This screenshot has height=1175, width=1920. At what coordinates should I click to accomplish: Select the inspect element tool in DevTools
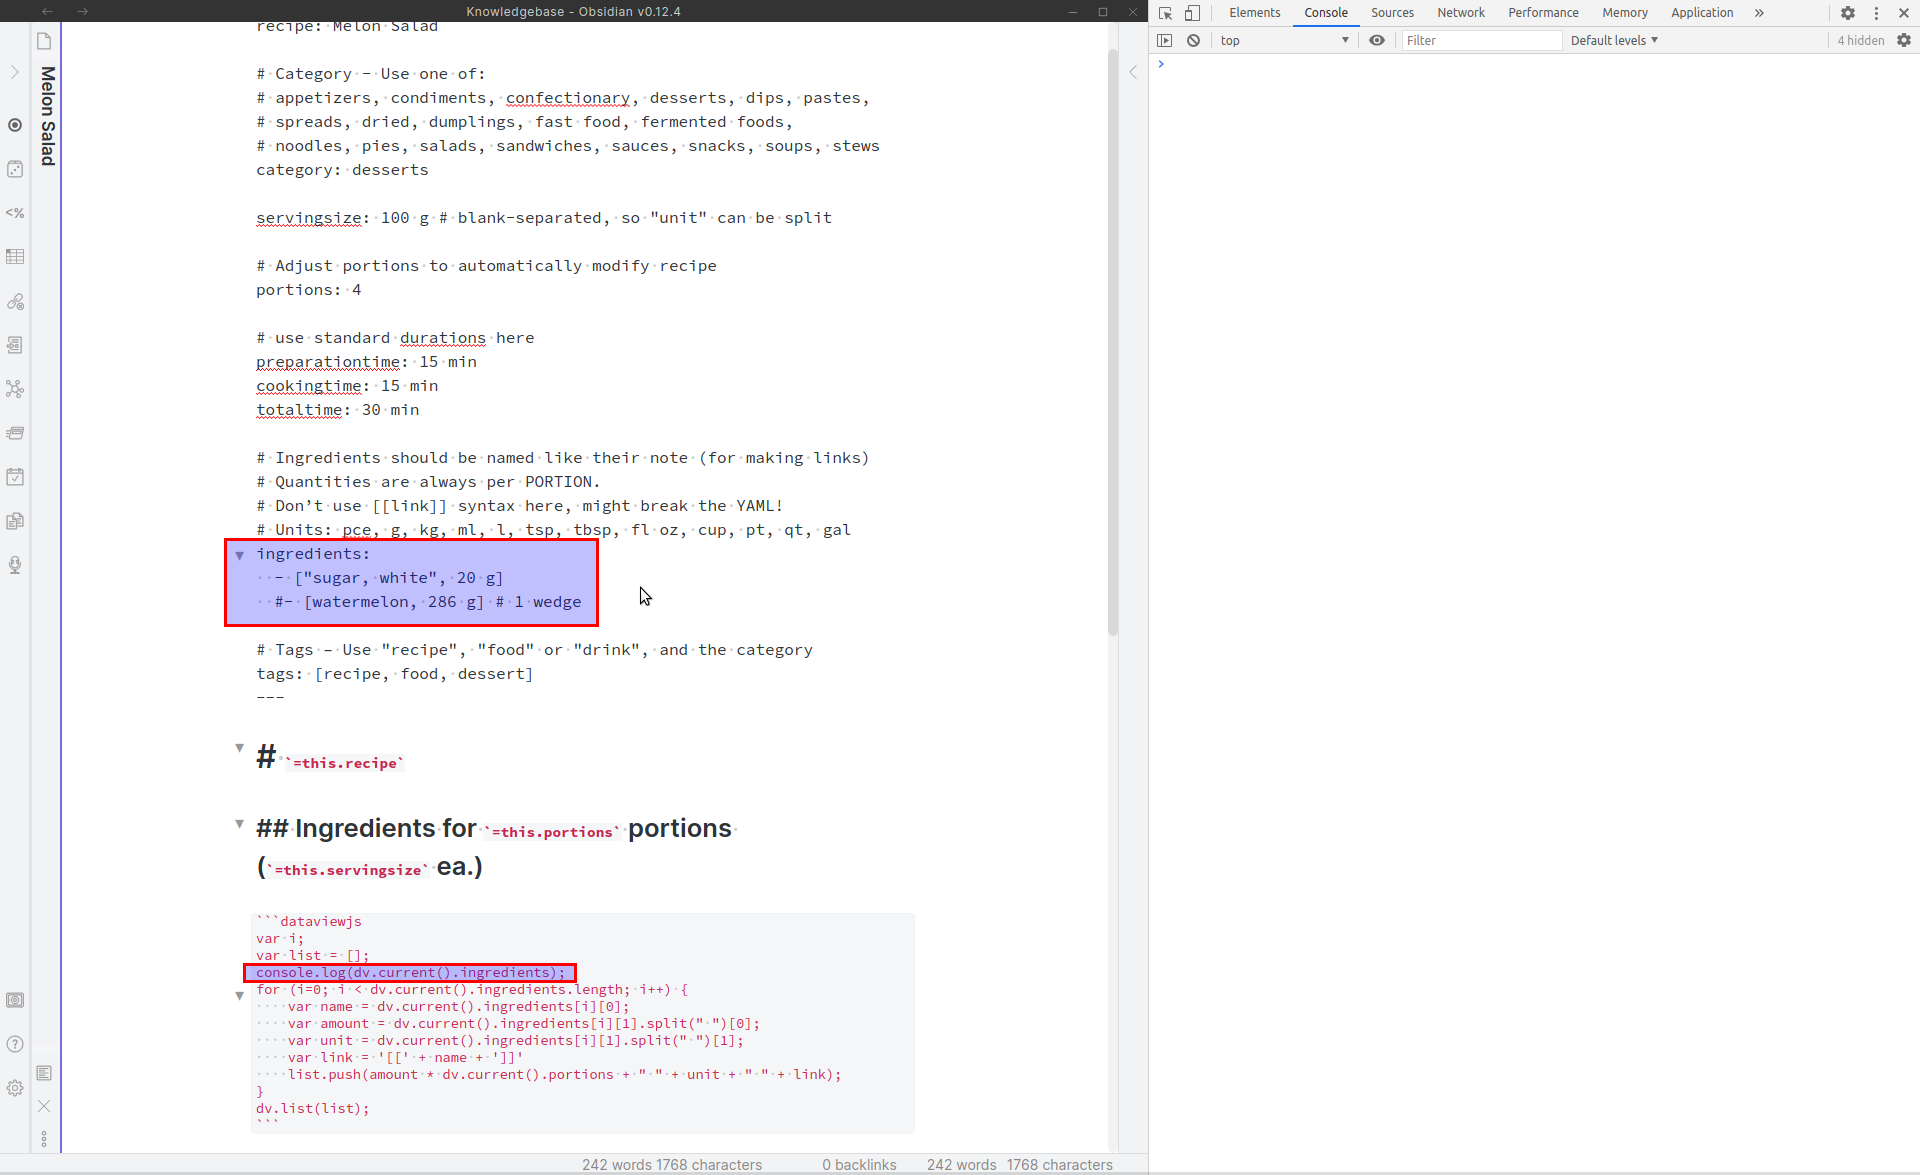(1165, 13)
